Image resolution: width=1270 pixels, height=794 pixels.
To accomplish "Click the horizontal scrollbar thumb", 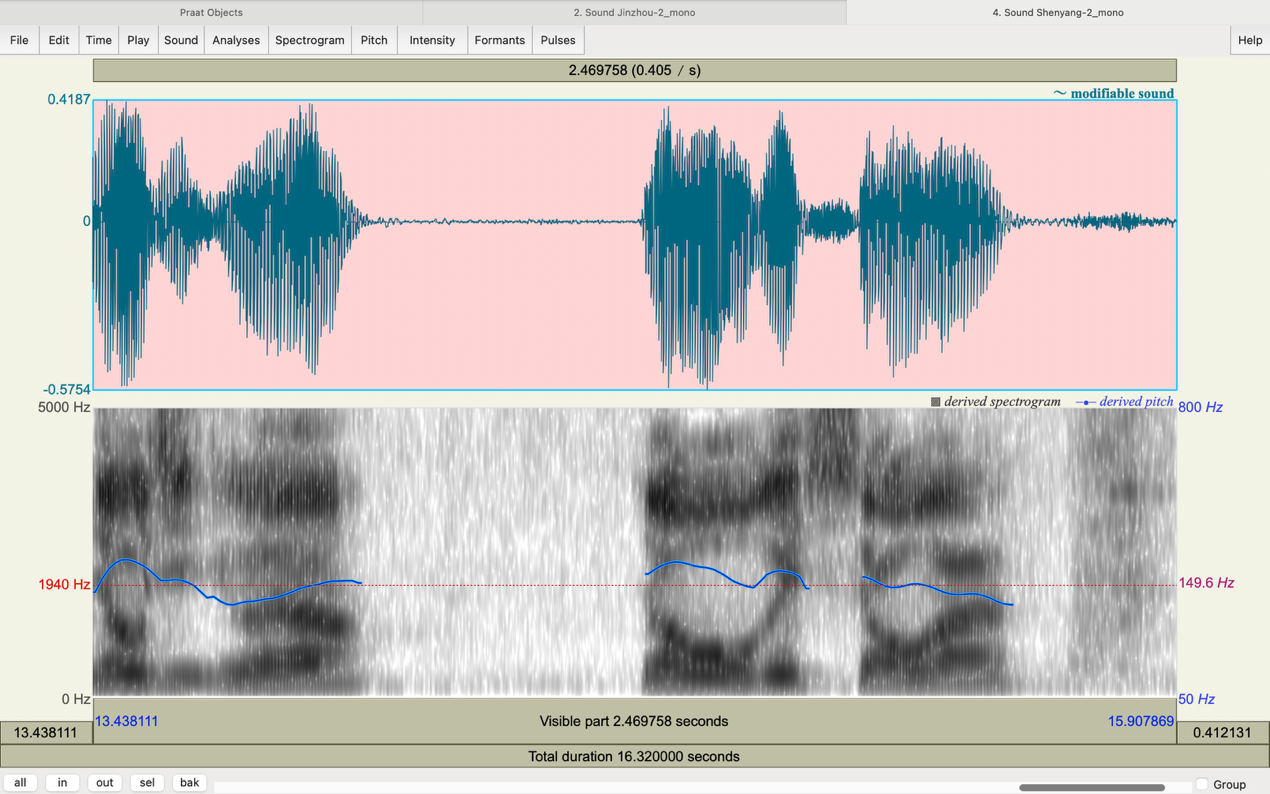I will coord(1091,787).
